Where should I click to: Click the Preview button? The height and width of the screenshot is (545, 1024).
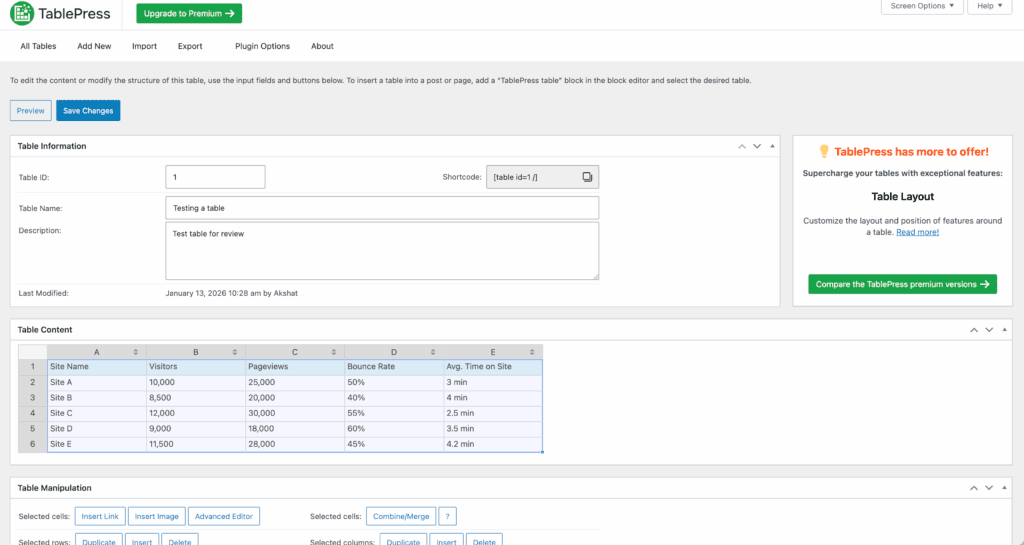click(31, 110)
